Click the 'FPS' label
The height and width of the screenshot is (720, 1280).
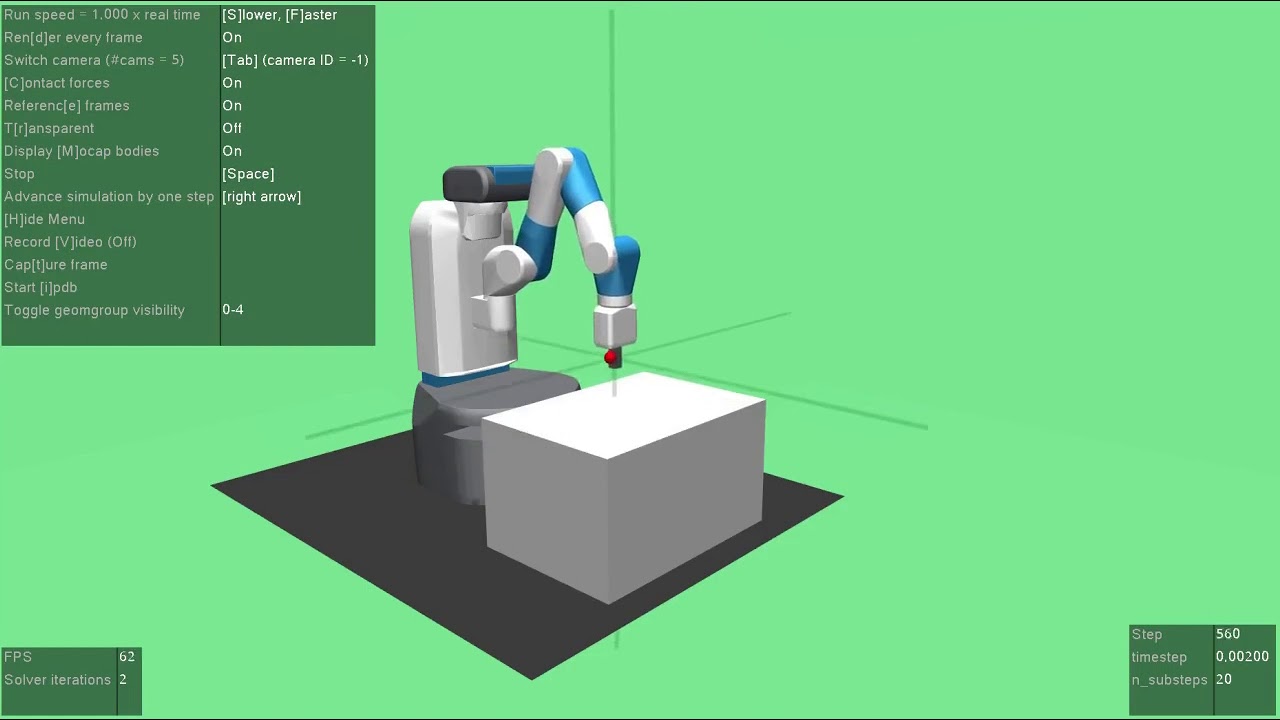point(18,657)
